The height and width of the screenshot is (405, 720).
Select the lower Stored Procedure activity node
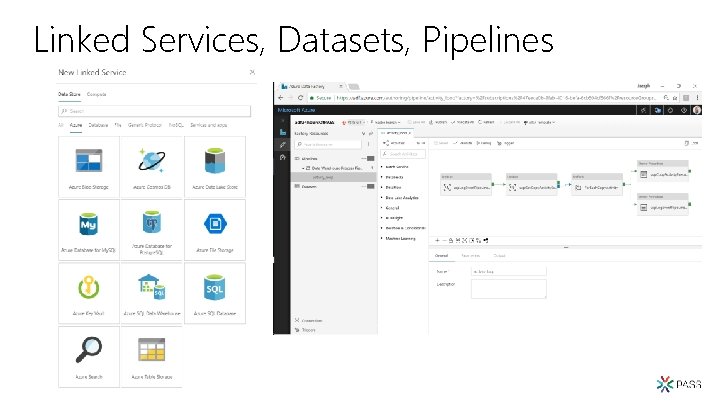tap(663, 204)
